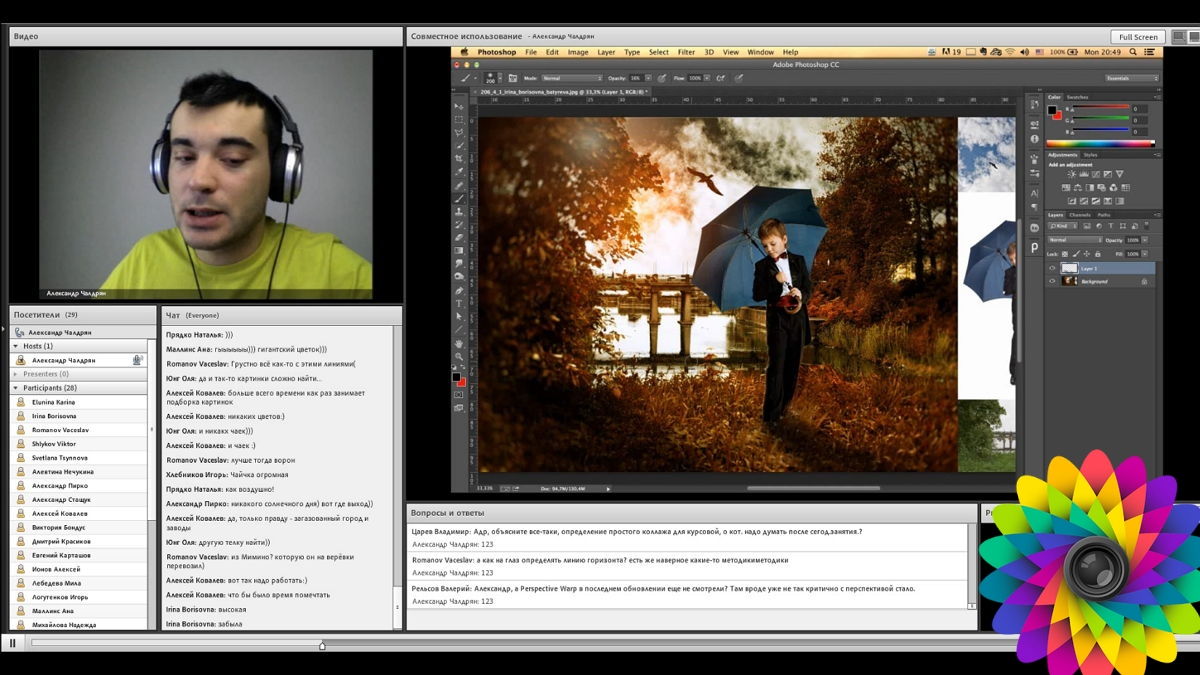The image size is (1200, 675).
Task: Click the Full Screen button
Action: [x=1138, y=37]
